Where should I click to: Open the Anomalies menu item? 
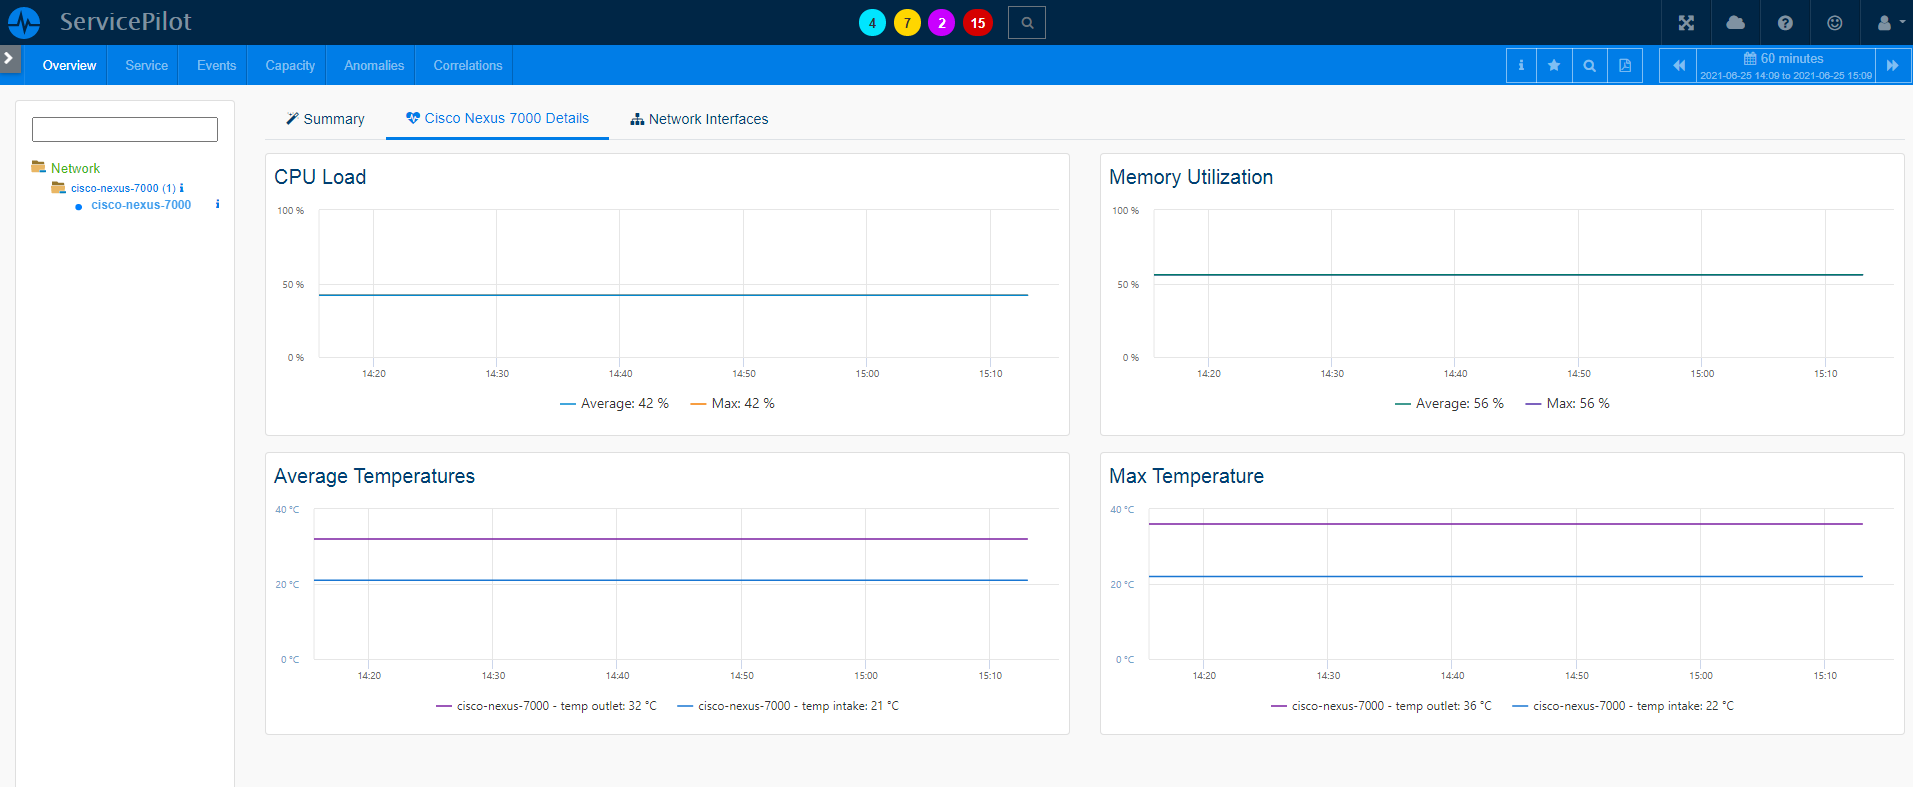click(373, 66)
